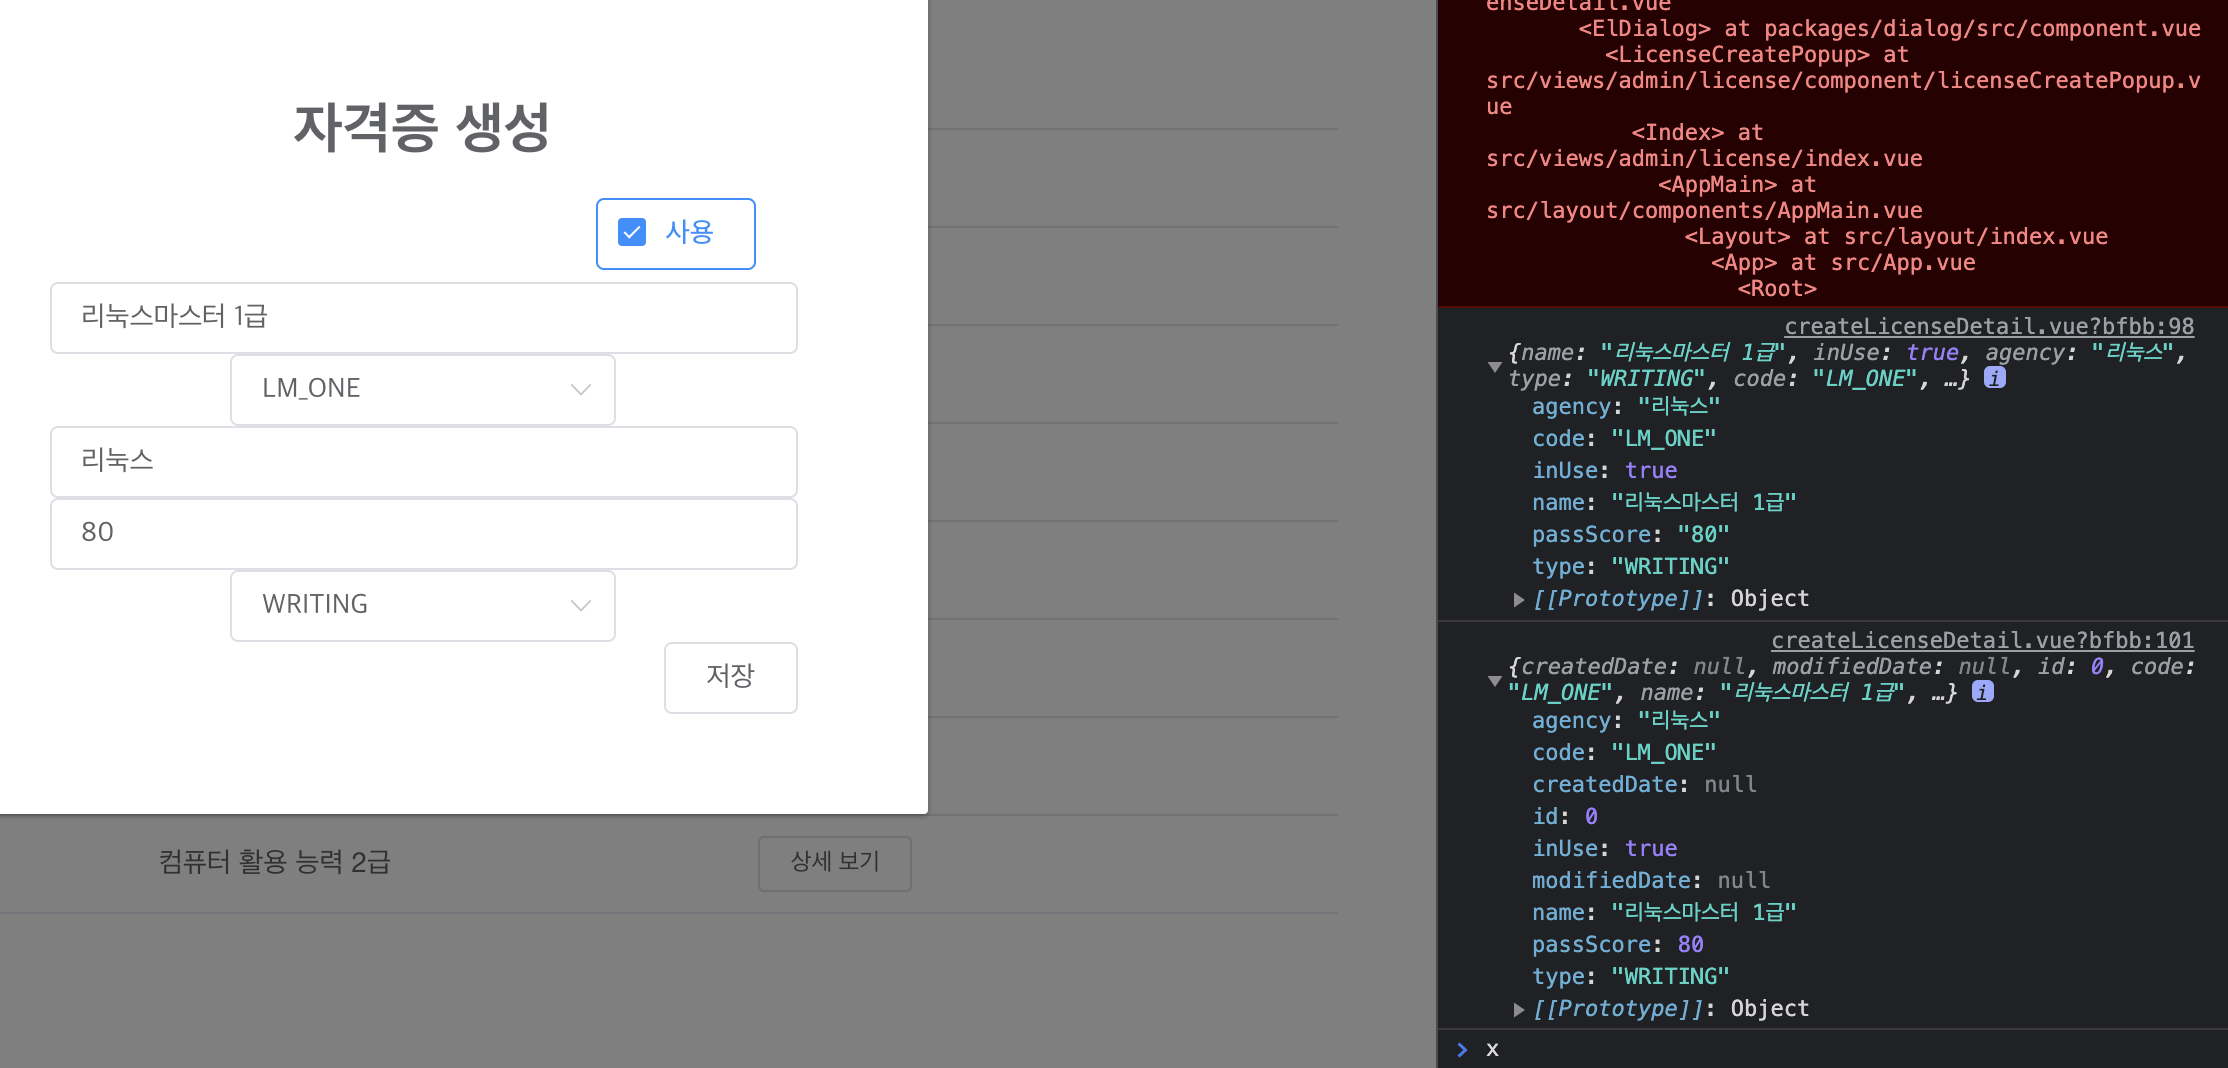
Task: Toggle the 사용 checkbox
Action: click(632, 232)
